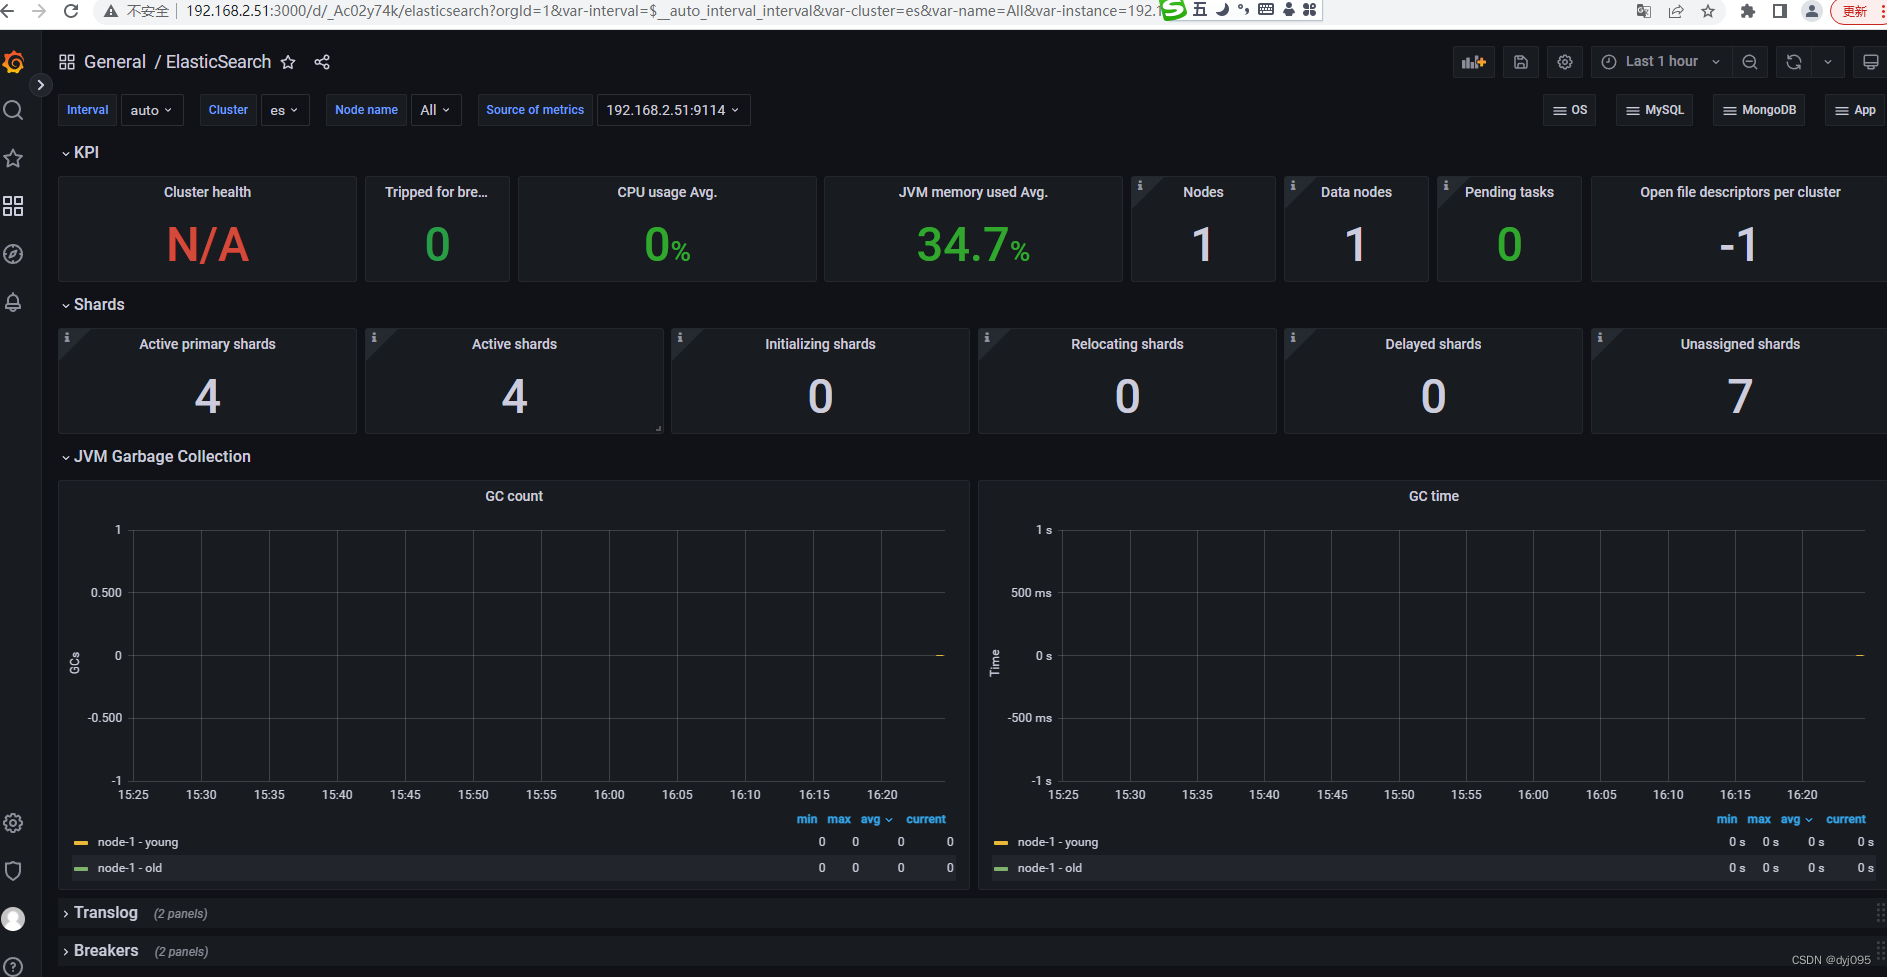Open the General dashboards folder breadcrumb
The height and width of the screenshot is (977, 1887).
[115, 61]
